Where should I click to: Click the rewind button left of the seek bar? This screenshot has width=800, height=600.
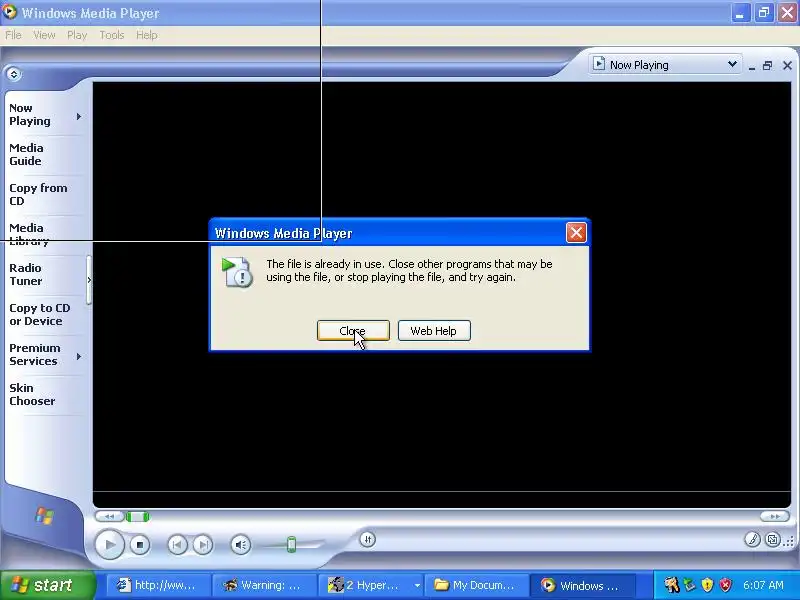[x=109, y=516]
